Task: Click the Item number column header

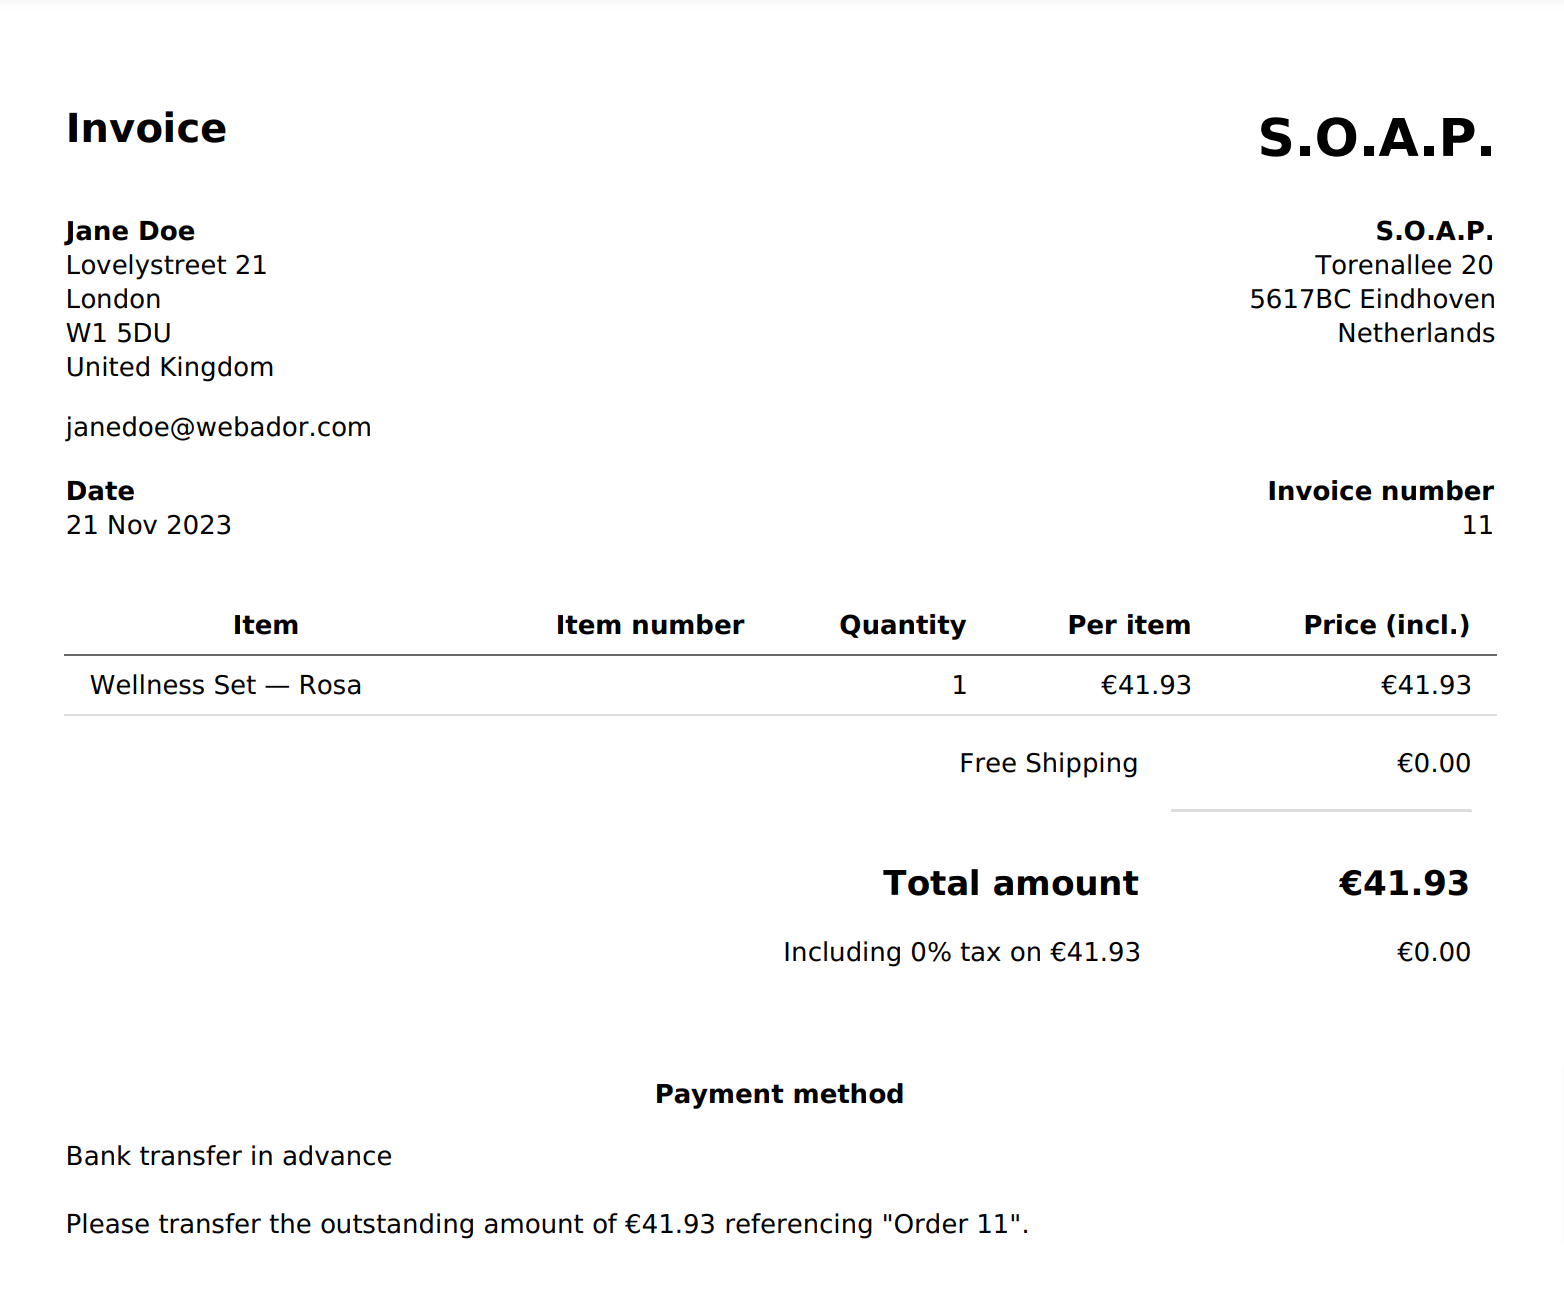Action: (649, 625)
